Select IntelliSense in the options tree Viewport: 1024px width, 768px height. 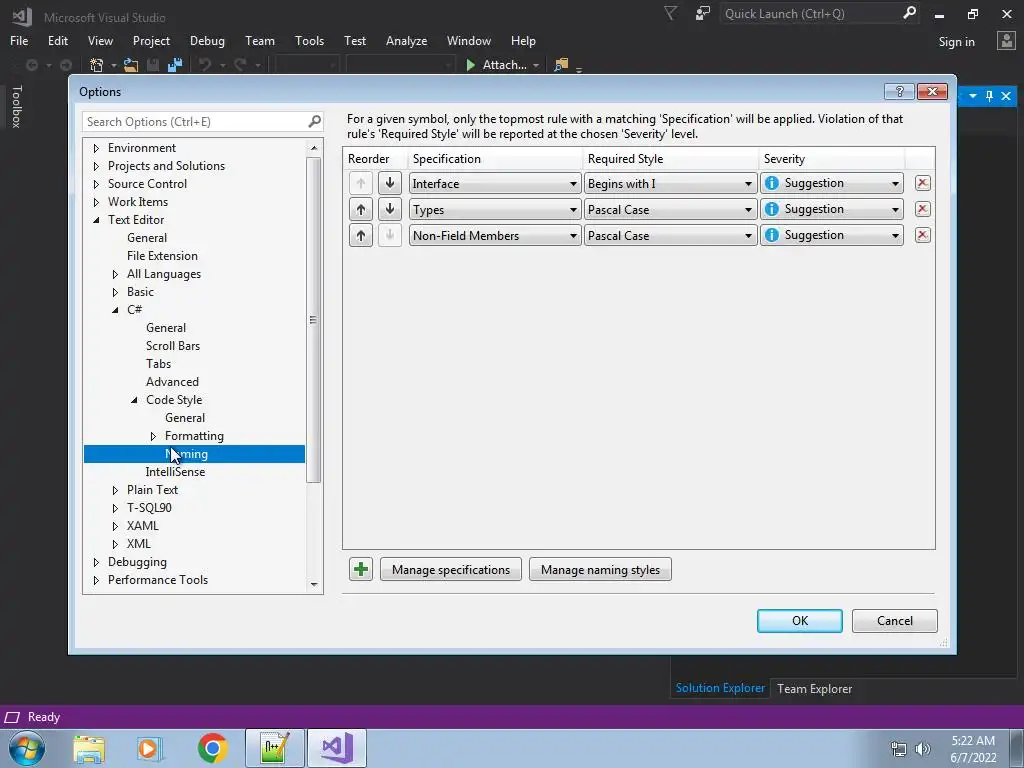(x=175, y=472)
